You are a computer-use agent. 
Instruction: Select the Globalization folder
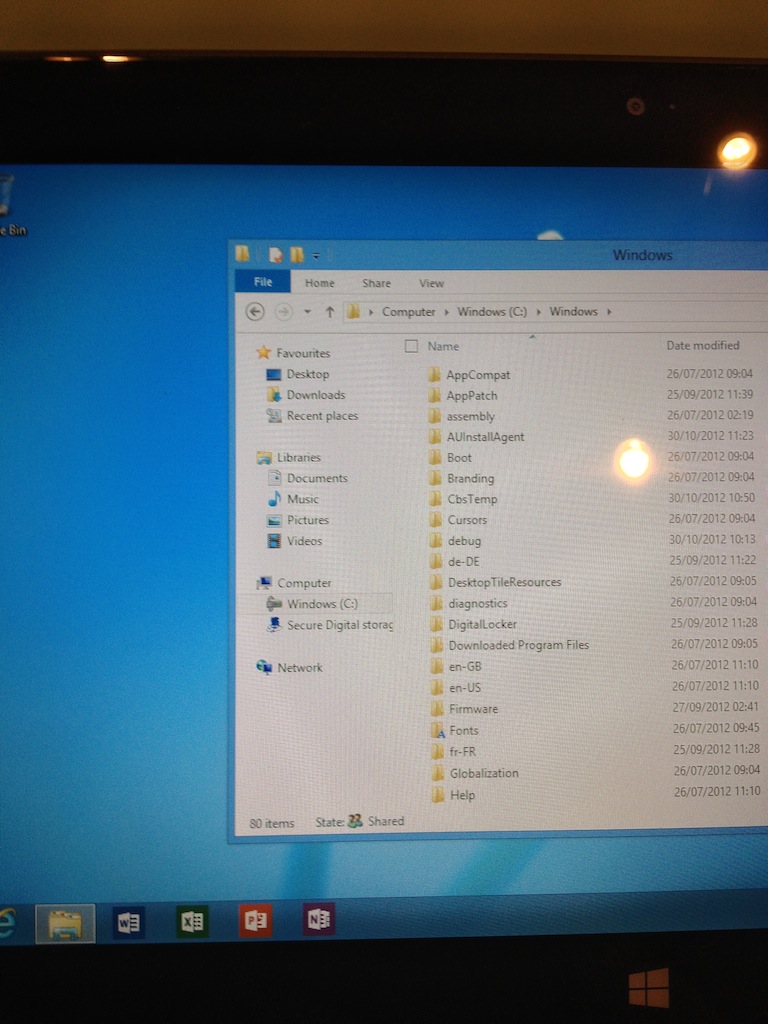(485, 773)
